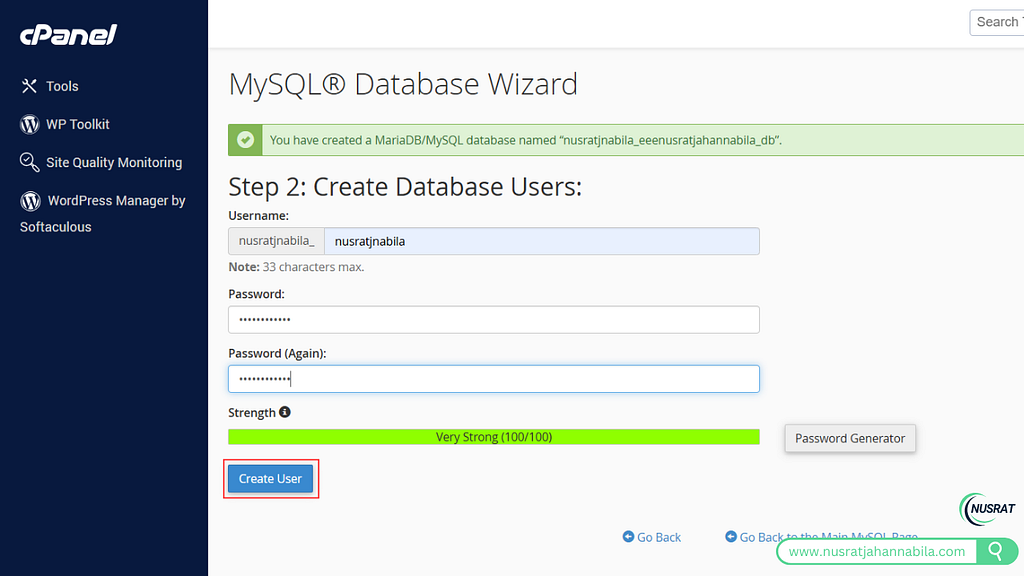Click the Very Strong strength meter
The height and width of the screenshot is (576, 1024).
point(494,437)
